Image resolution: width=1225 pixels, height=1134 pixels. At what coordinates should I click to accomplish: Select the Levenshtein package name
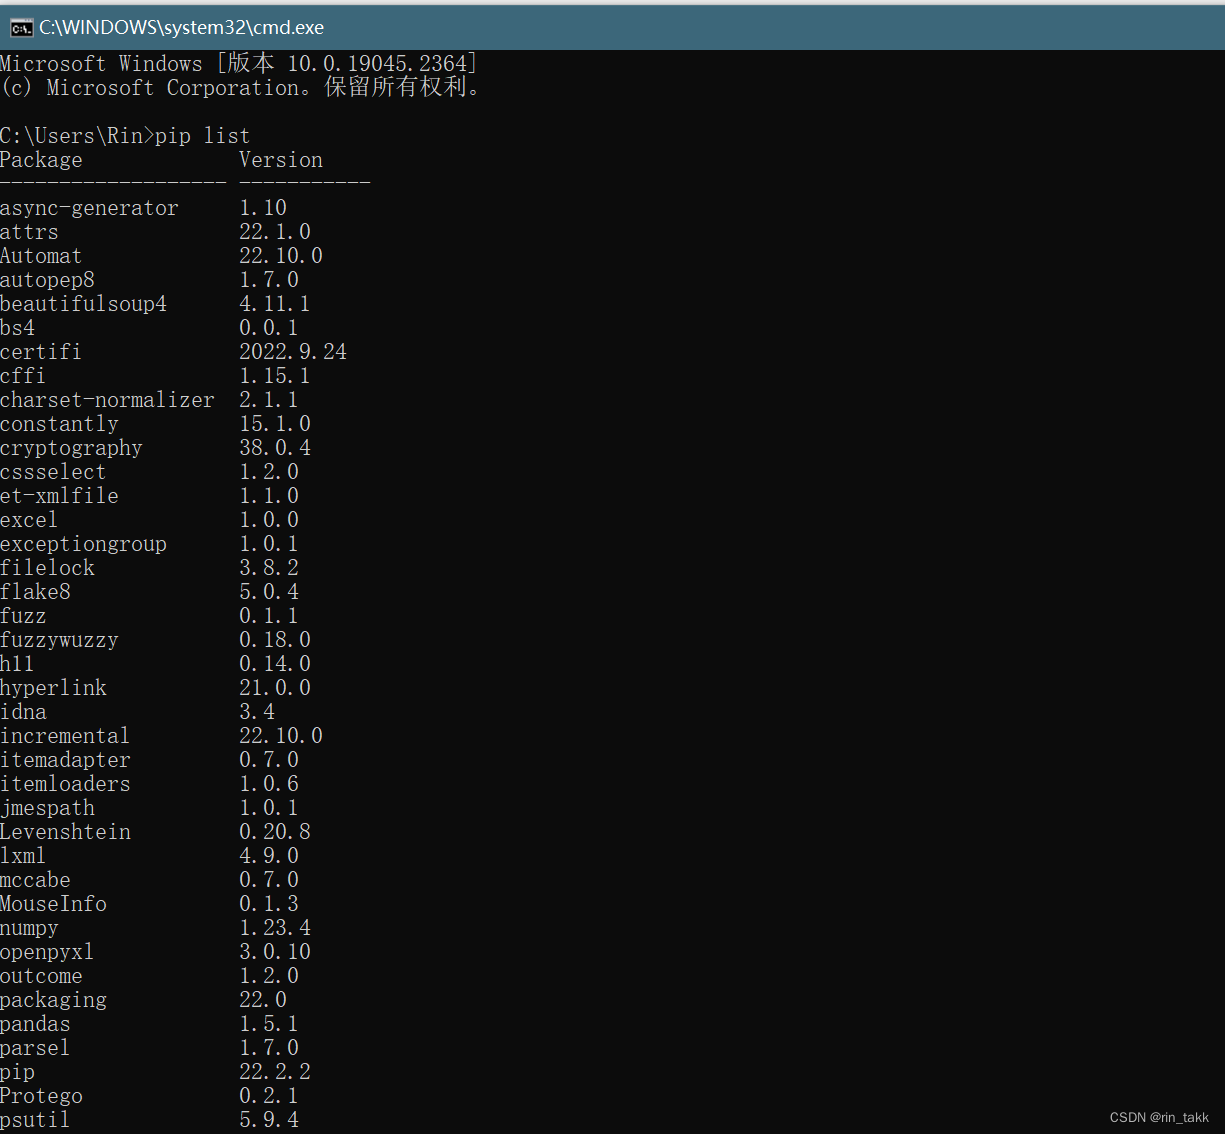click(65, 832)
